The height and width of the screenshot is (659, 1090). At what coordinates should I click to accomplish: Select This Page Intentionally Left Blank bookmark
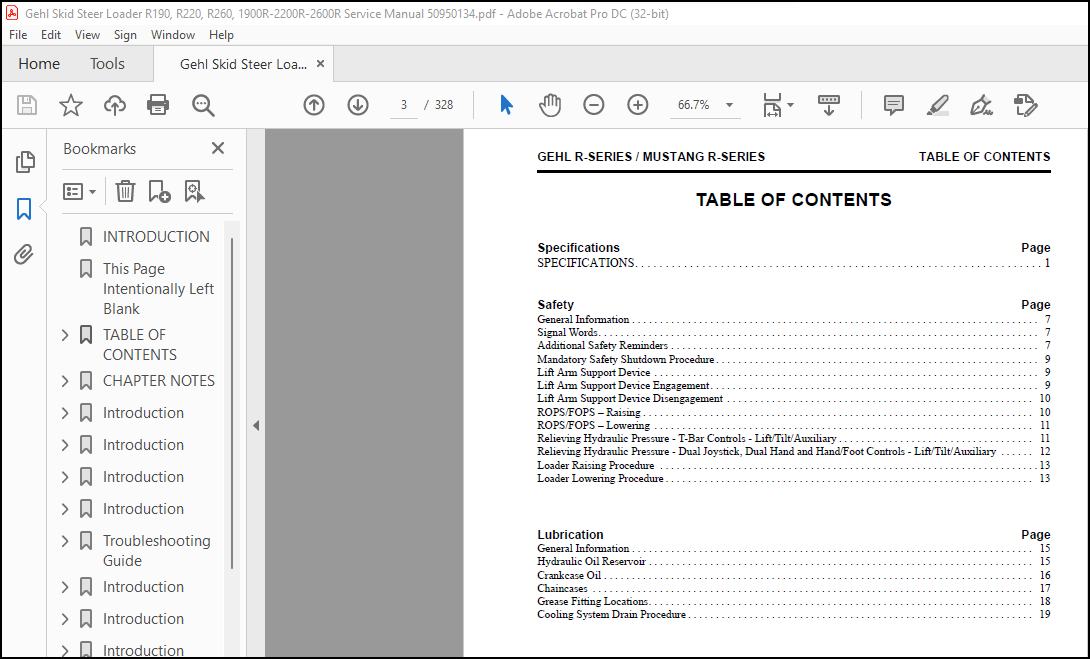pyautogui.click(x=158, y=288)
